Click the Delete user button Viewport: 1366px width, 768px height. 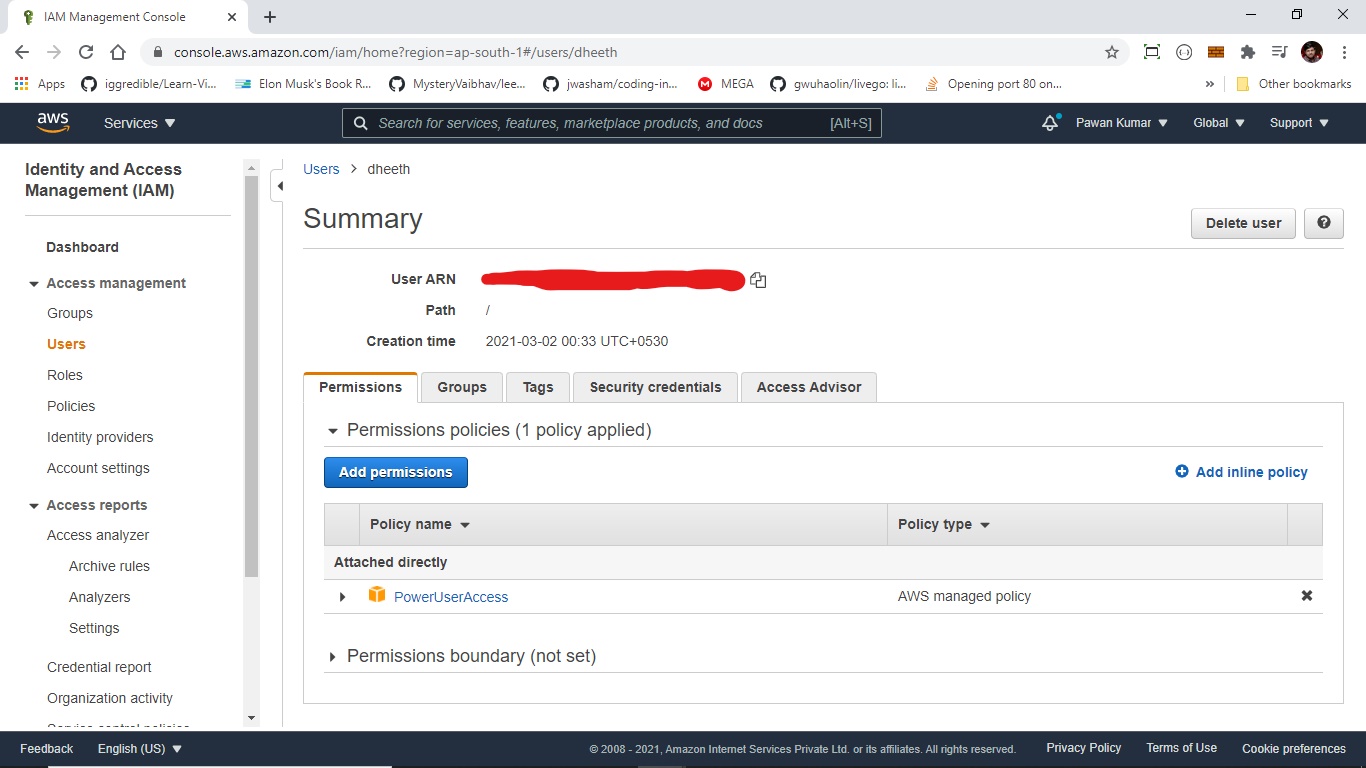[x=1243, y=223]
